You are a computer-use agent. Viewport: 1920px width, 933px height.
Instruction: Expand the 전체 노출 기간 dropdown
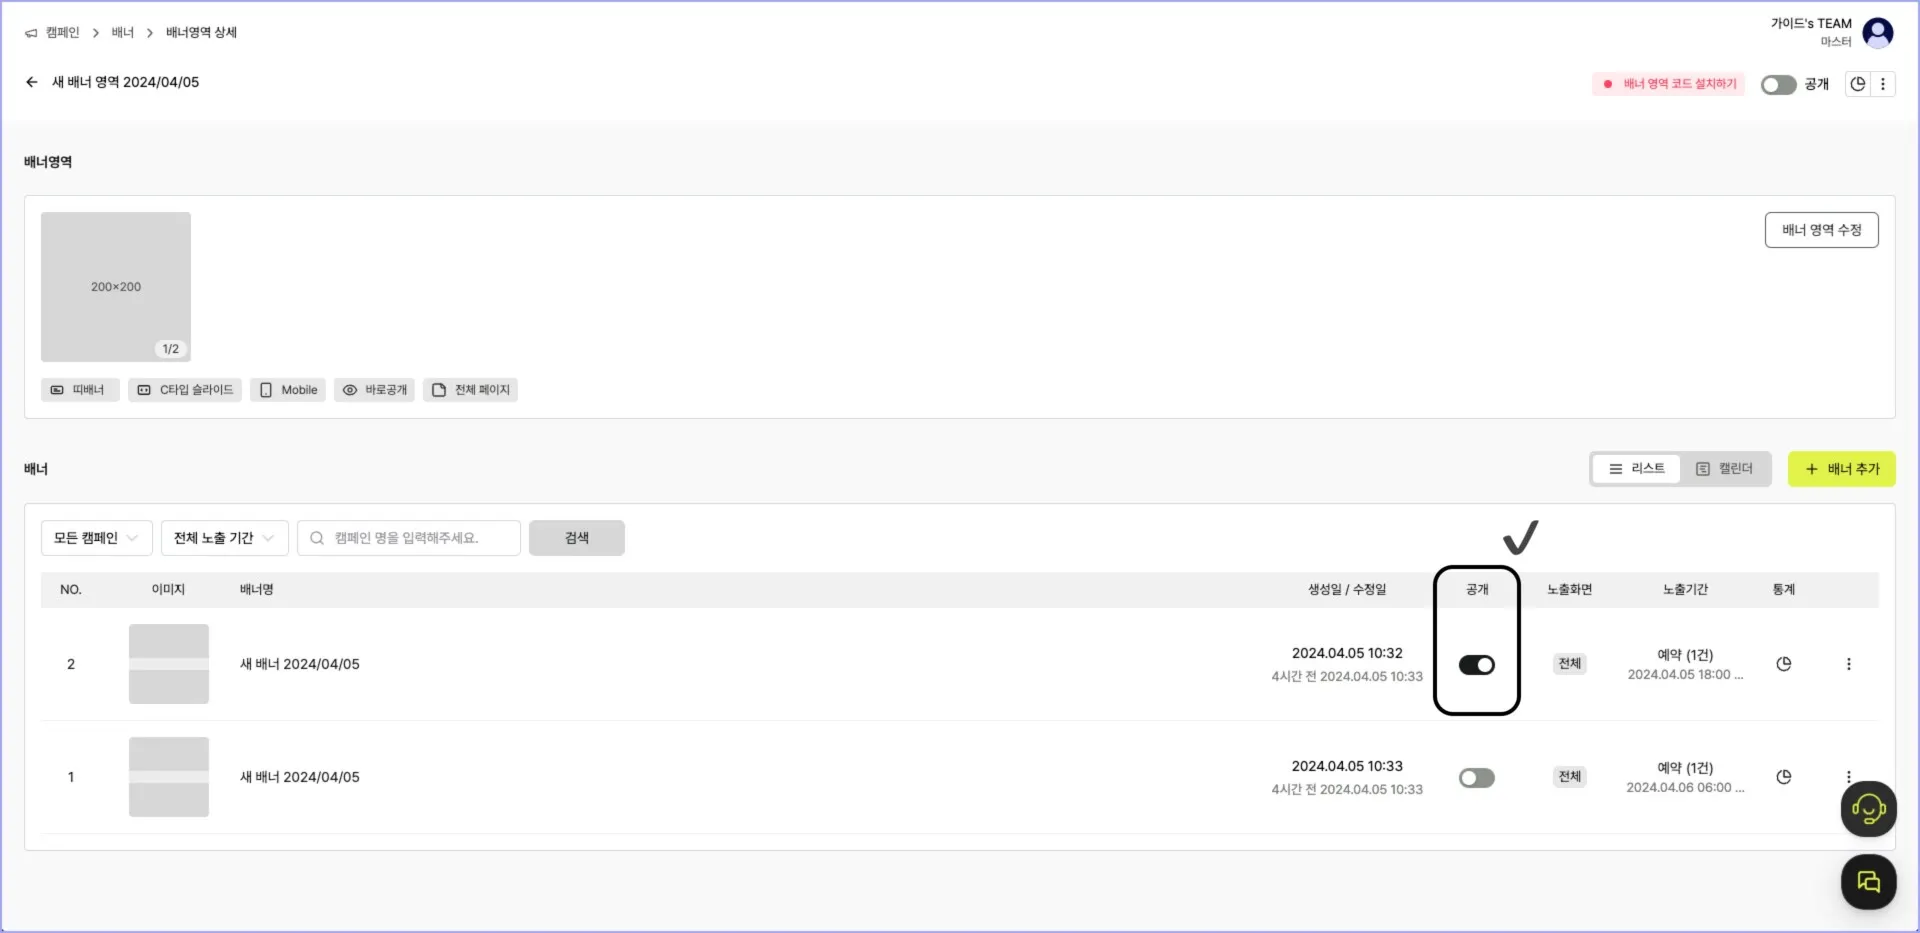click(x=225, y=538)
